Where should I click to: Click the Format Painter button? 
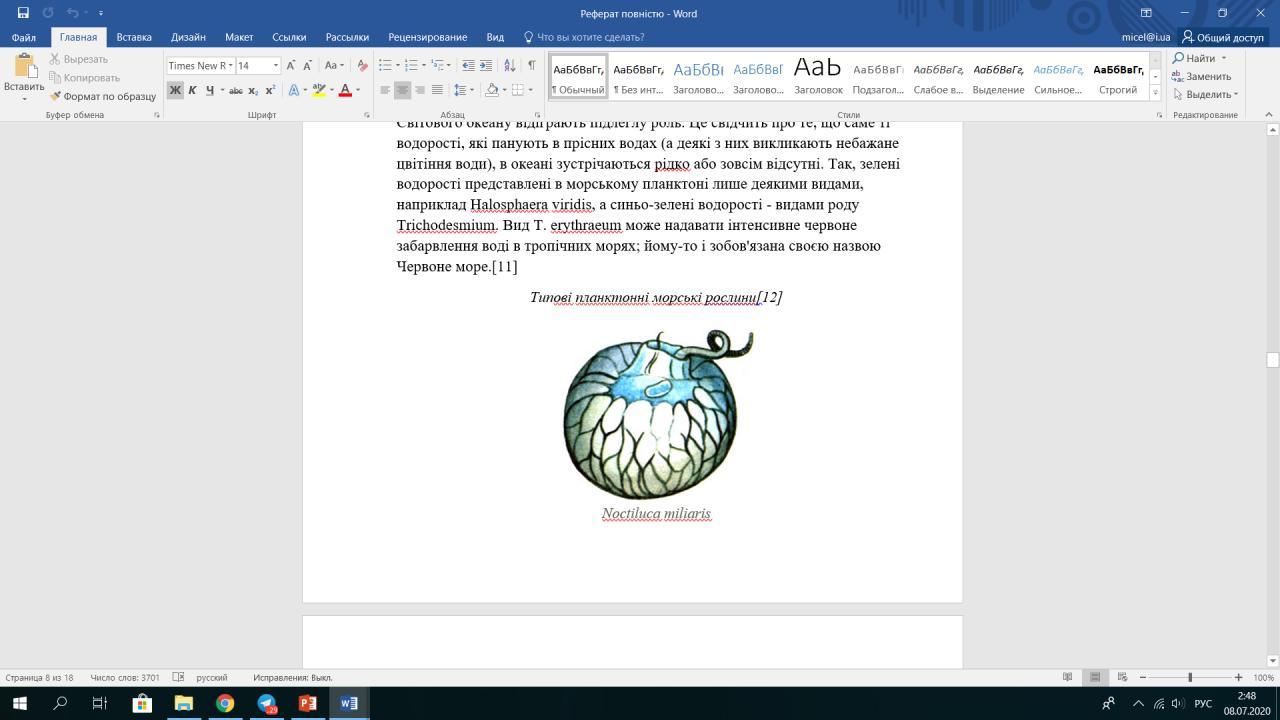coord(103,96)
